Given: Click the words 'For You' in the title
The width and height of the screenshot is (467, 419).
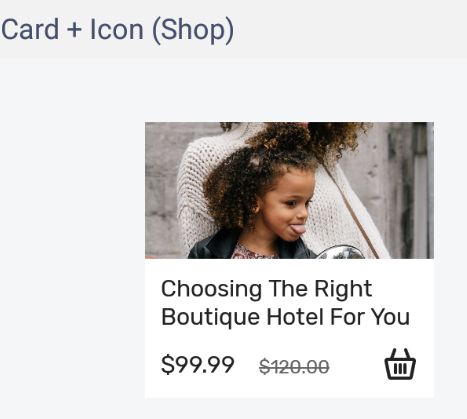Looking at the screenshot, I should point(370,317).
